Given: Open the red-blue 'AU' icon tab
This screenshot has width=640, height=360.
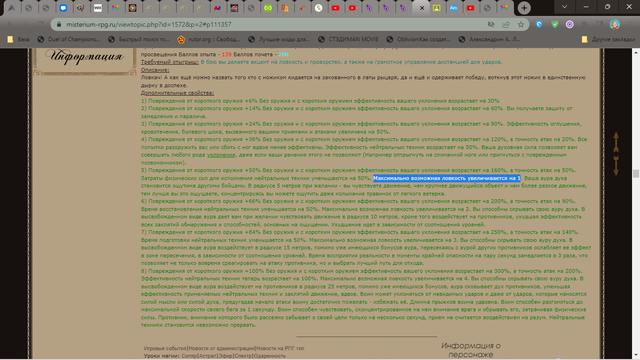Looking at the screenshot, I should tap(217, 8).
